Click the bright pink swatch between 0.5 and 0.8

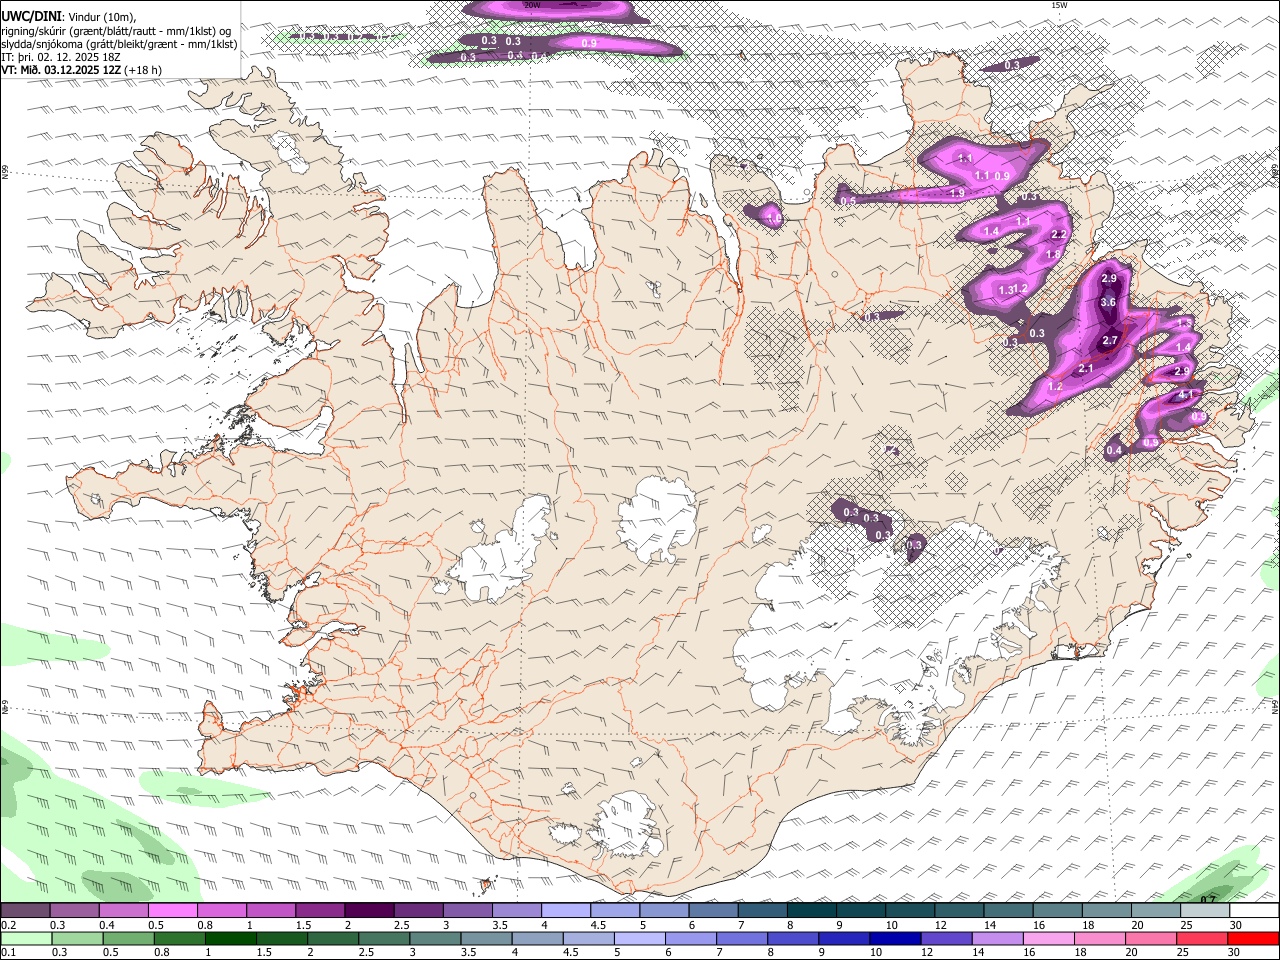click(172, 911)
